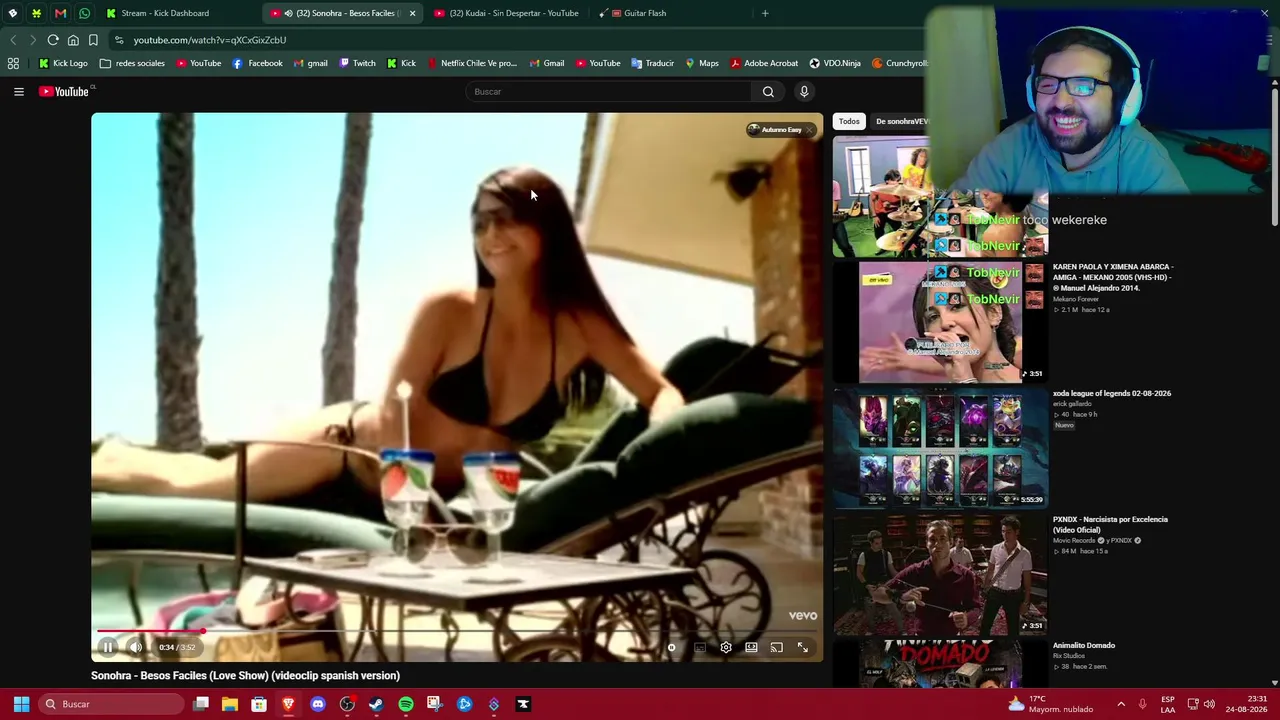Open Brave browser from the taskbar
The width and height of the screenshot is (1280, 720).
point(288,704)
